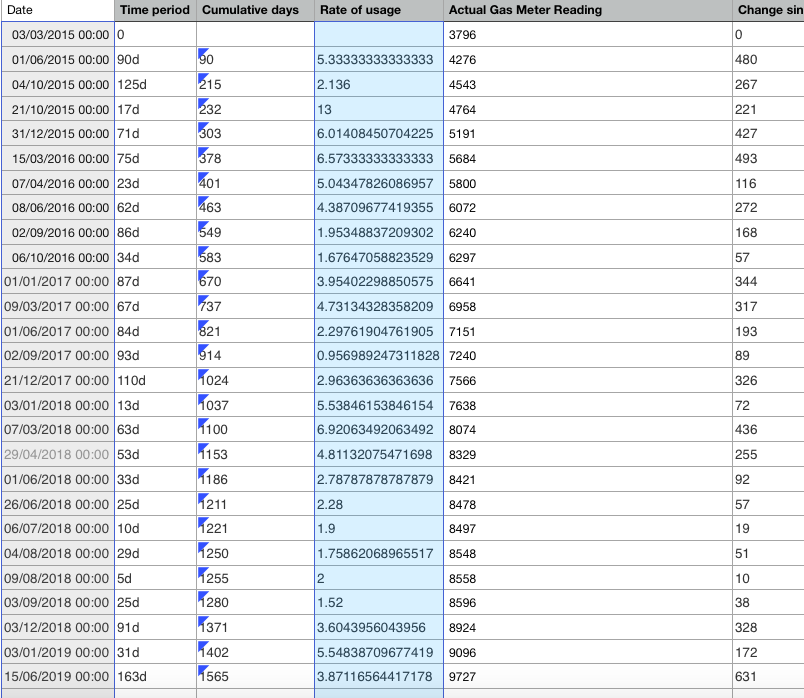Click the change cell 344
Viewport: 804px width, 698px height.
click(768, 282)
